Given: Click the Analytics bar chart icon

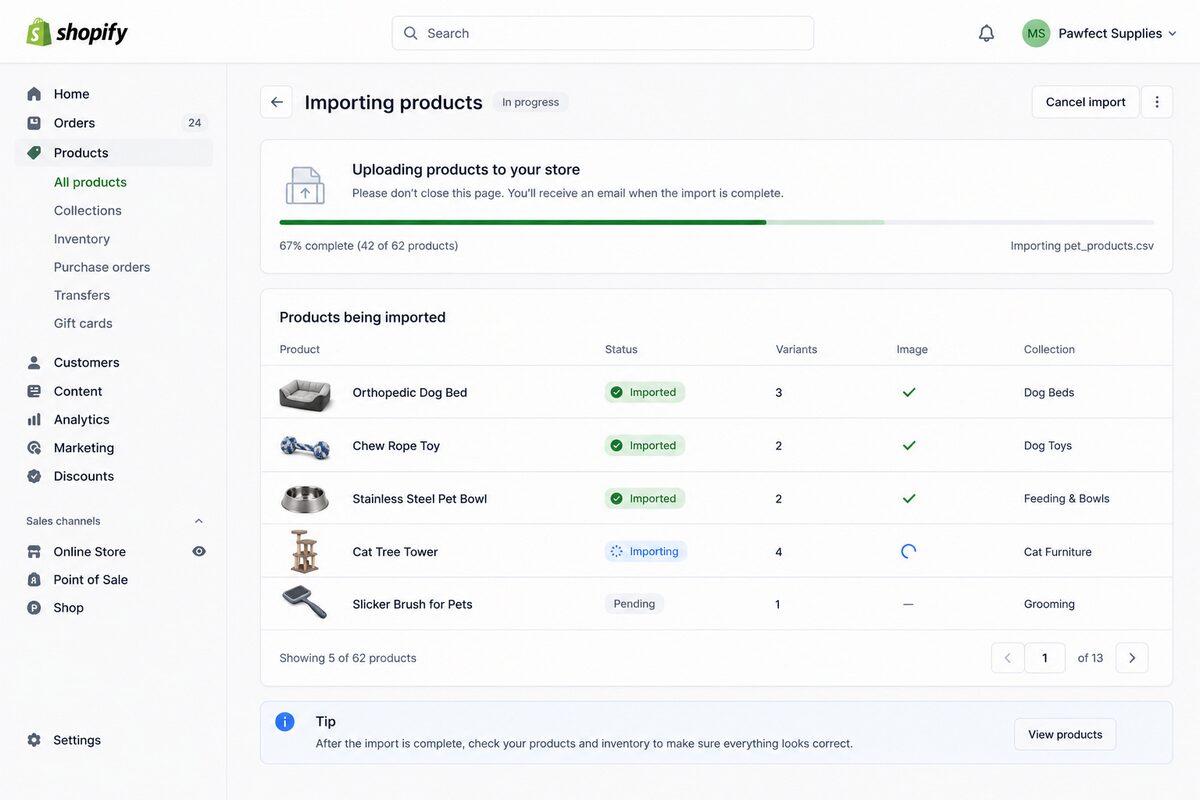Looking at the screenshot, I should tap(34, 420).
